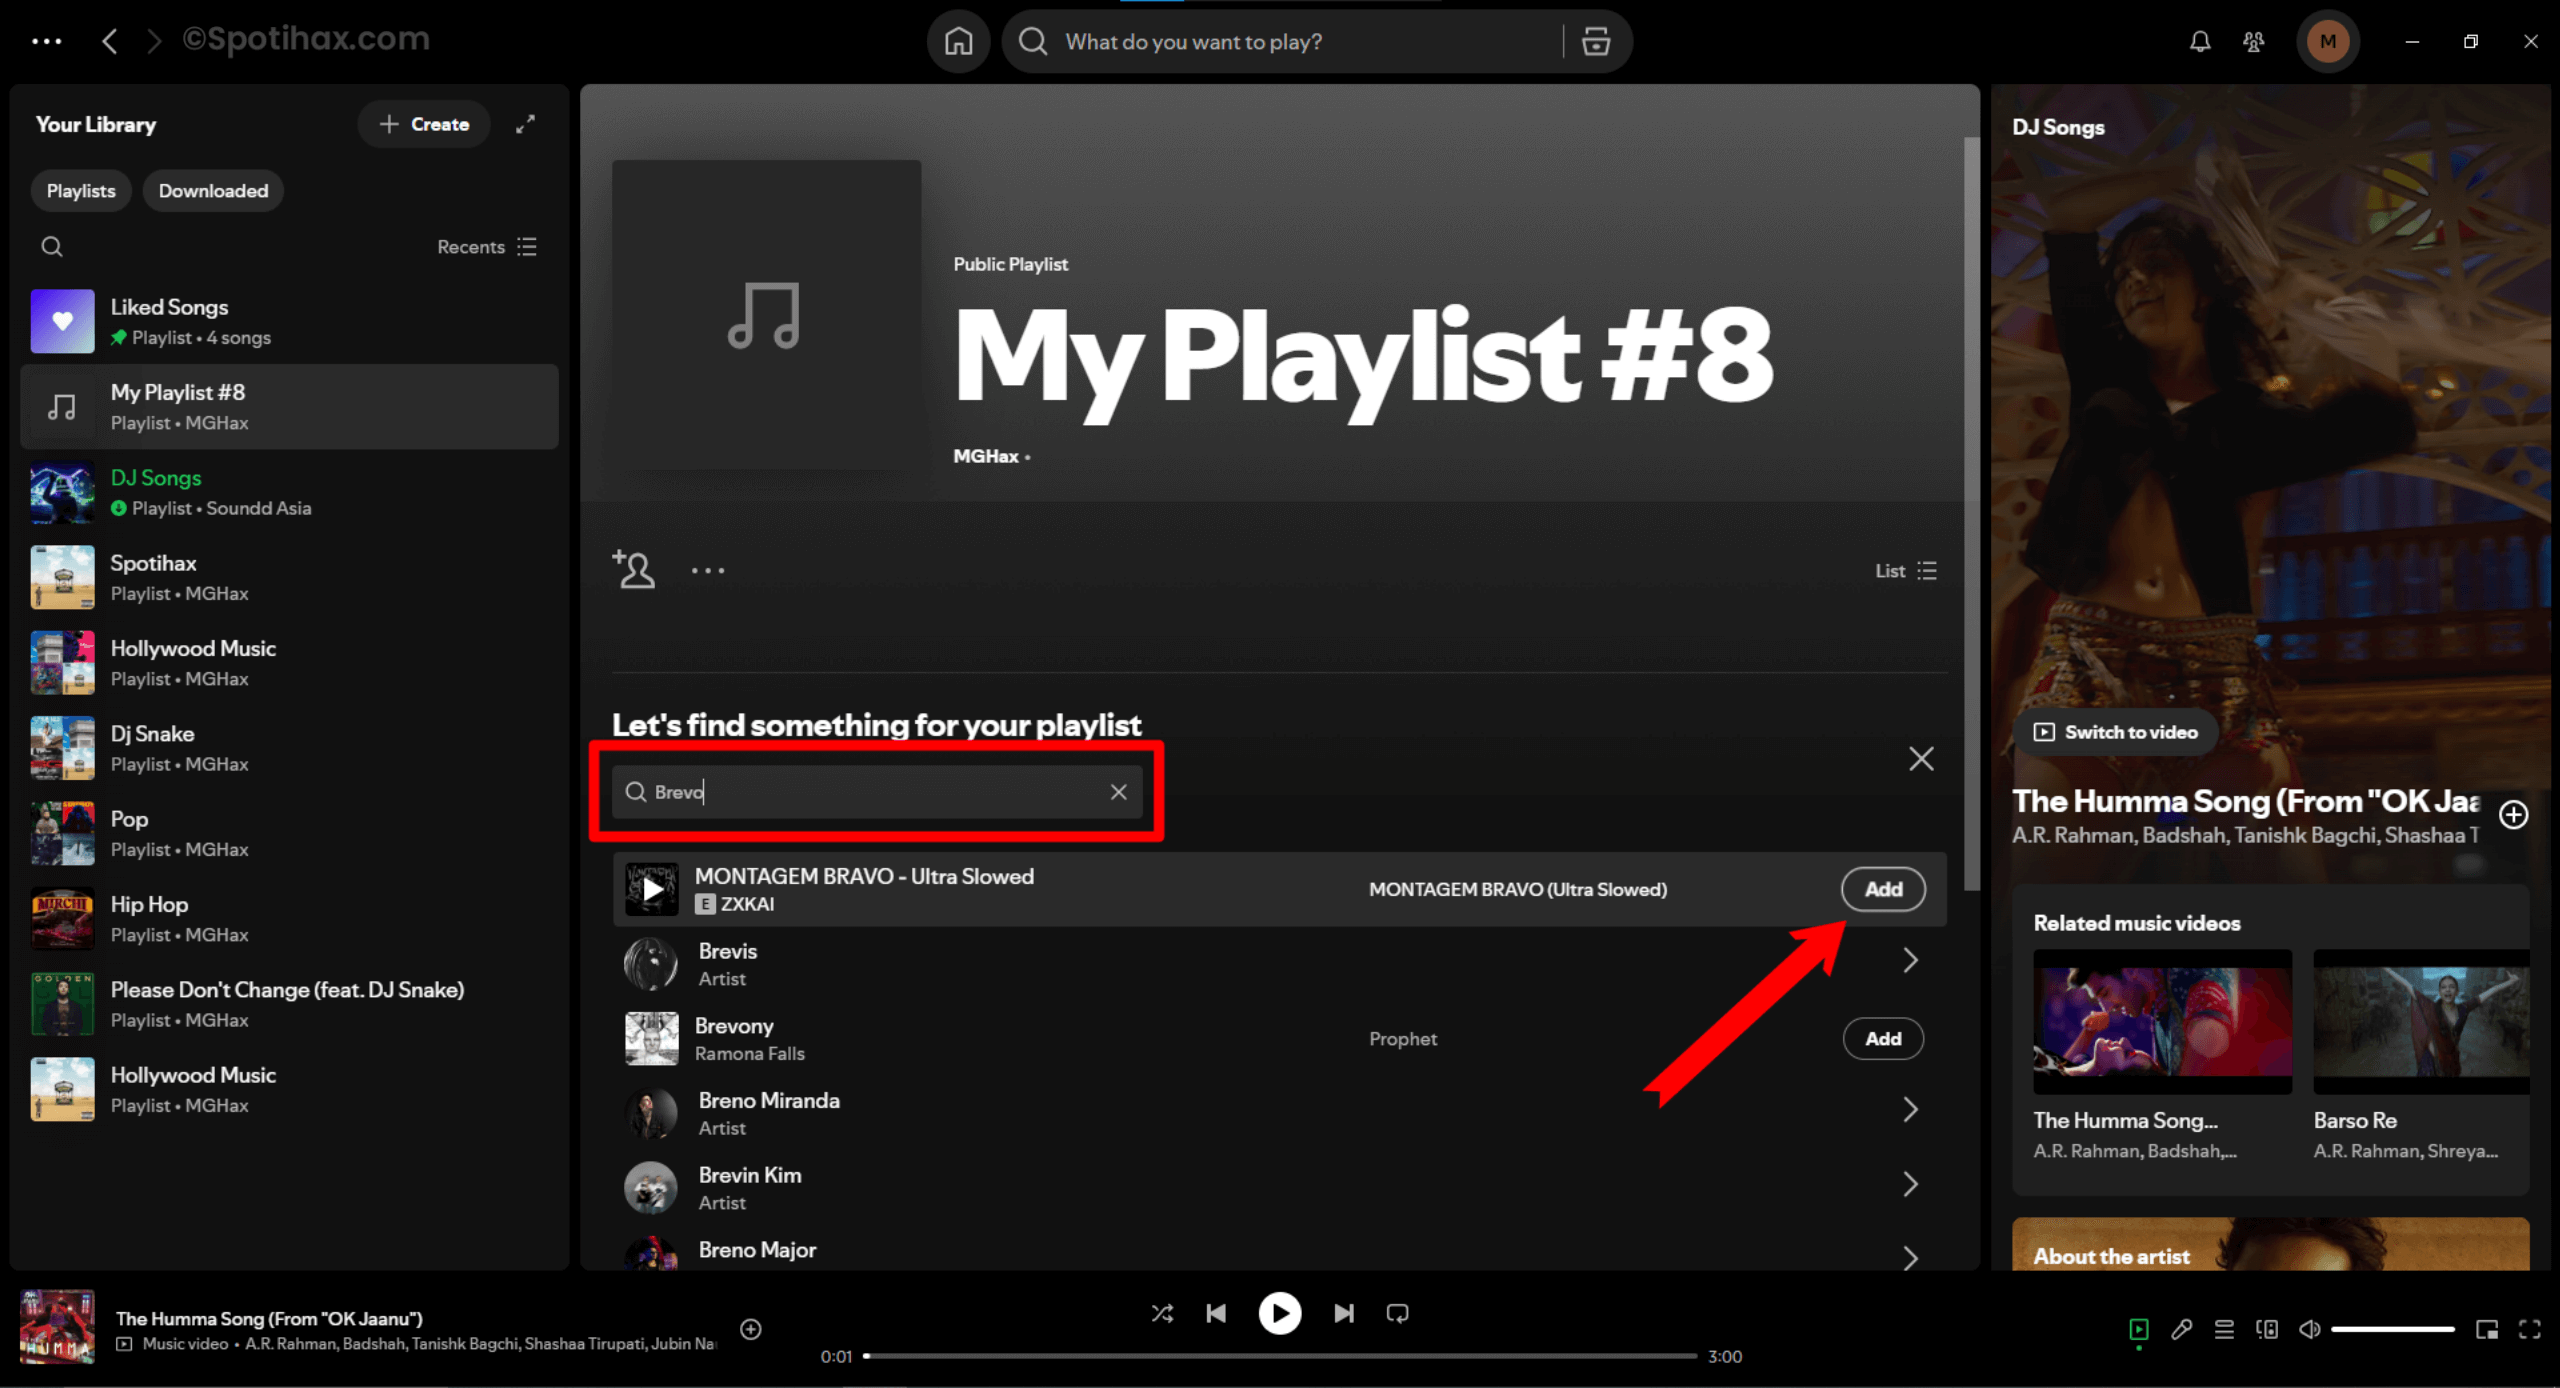Open DJ Songs playlist in library

pyautogui.click(x=289, y=492)
